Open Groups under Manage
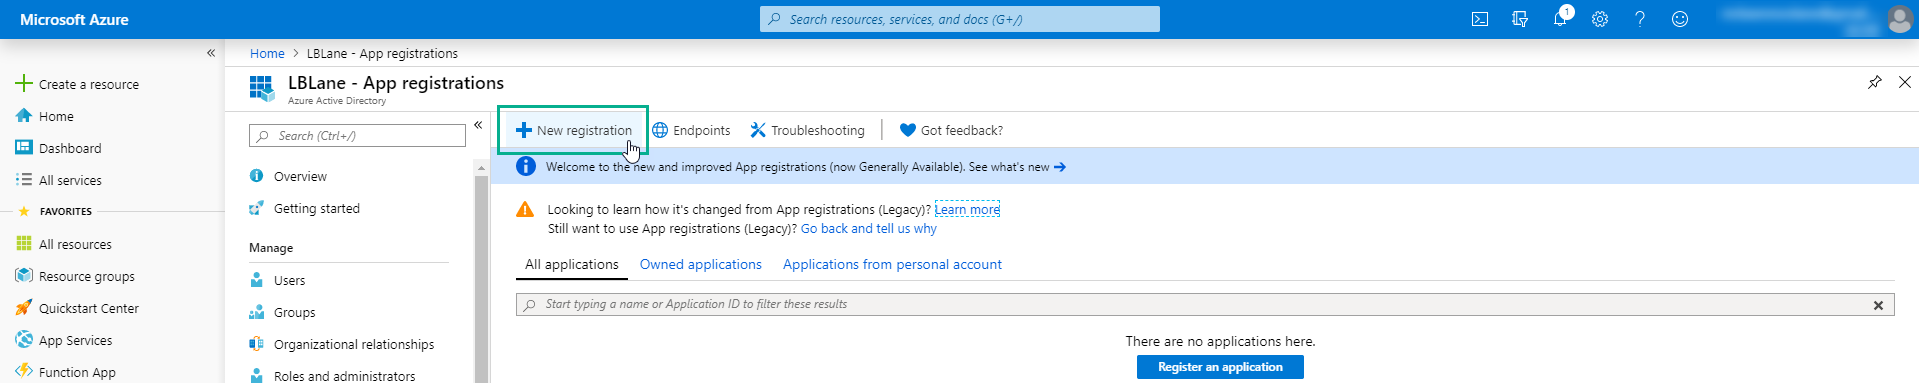 [294, 312]
